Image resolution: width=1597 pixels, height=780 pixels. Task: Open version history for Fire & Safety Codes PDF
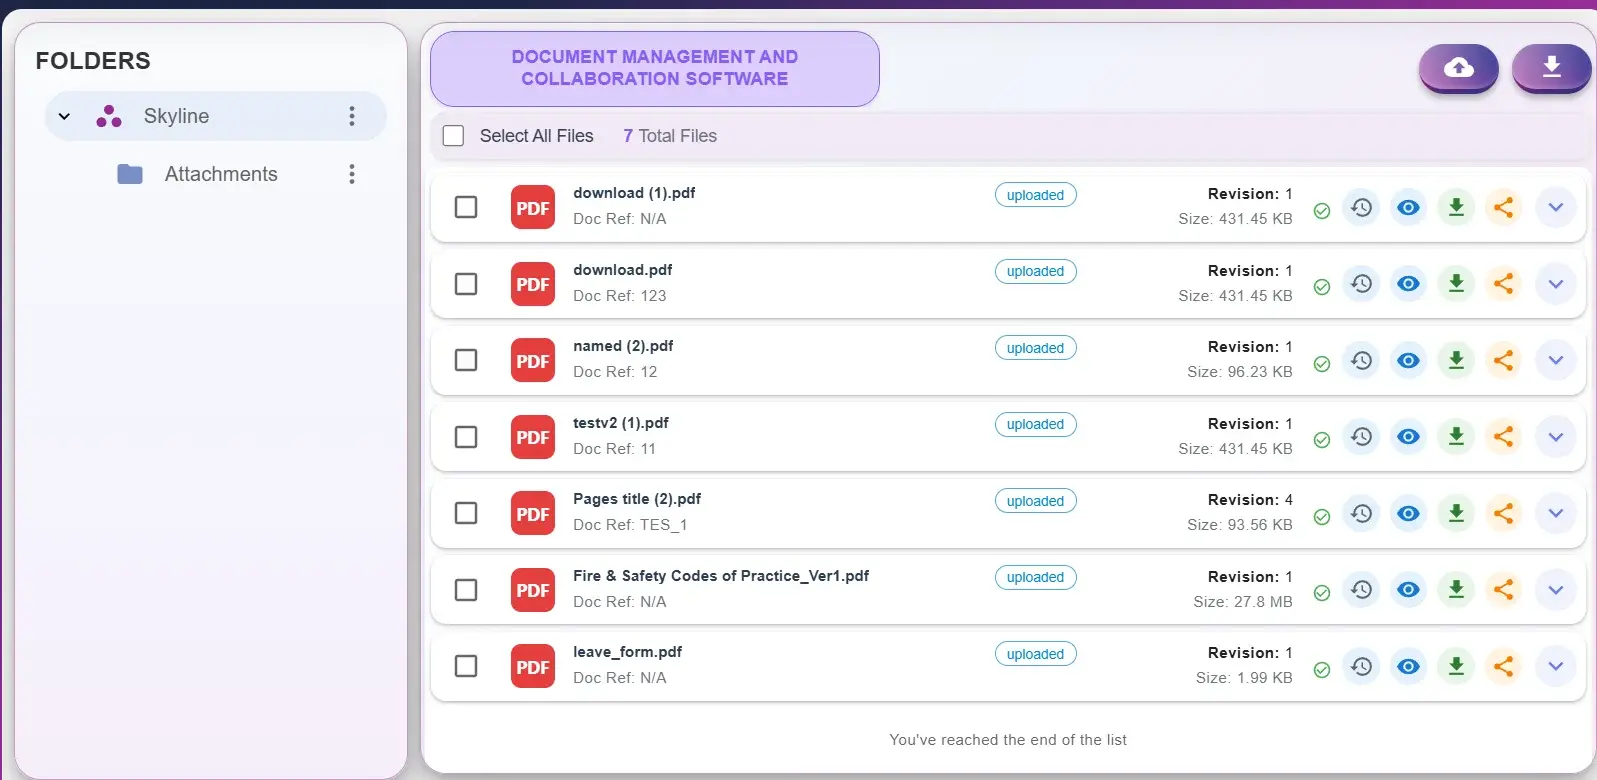tap(1361, 589)
